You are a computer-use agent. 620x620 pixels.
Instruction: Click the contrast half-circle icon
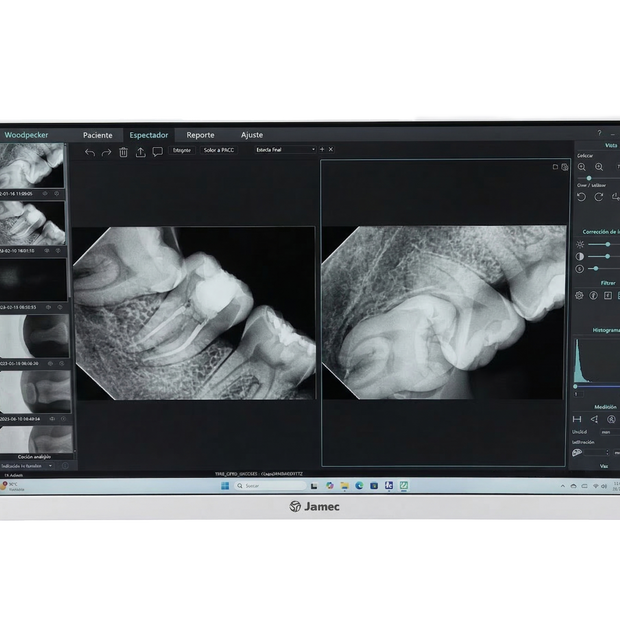[x=580, y=256]
